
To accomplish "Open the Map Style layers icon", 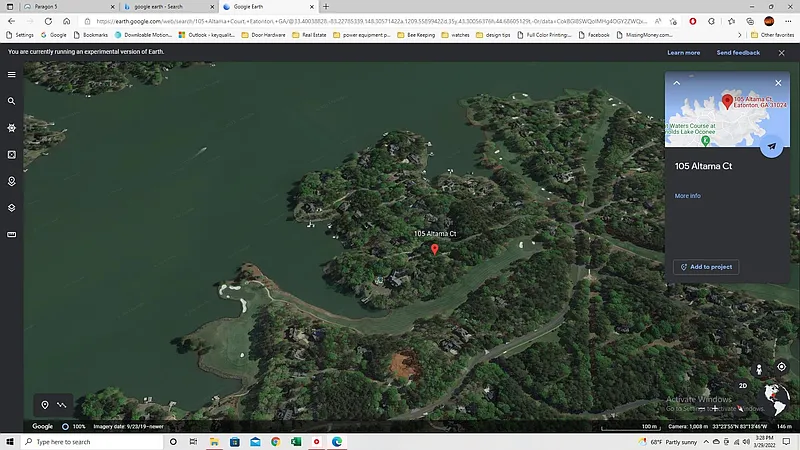I will 12,208.
